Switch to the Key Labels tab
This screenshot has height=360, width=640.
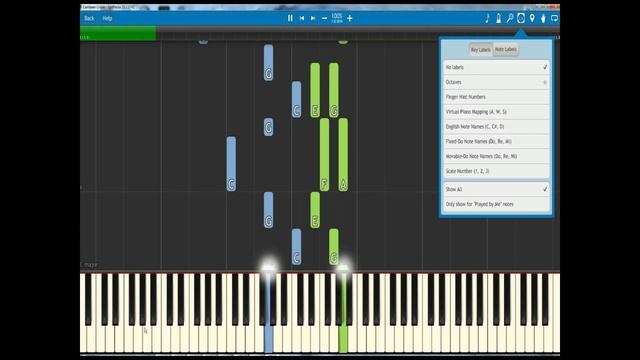[481, 50]
